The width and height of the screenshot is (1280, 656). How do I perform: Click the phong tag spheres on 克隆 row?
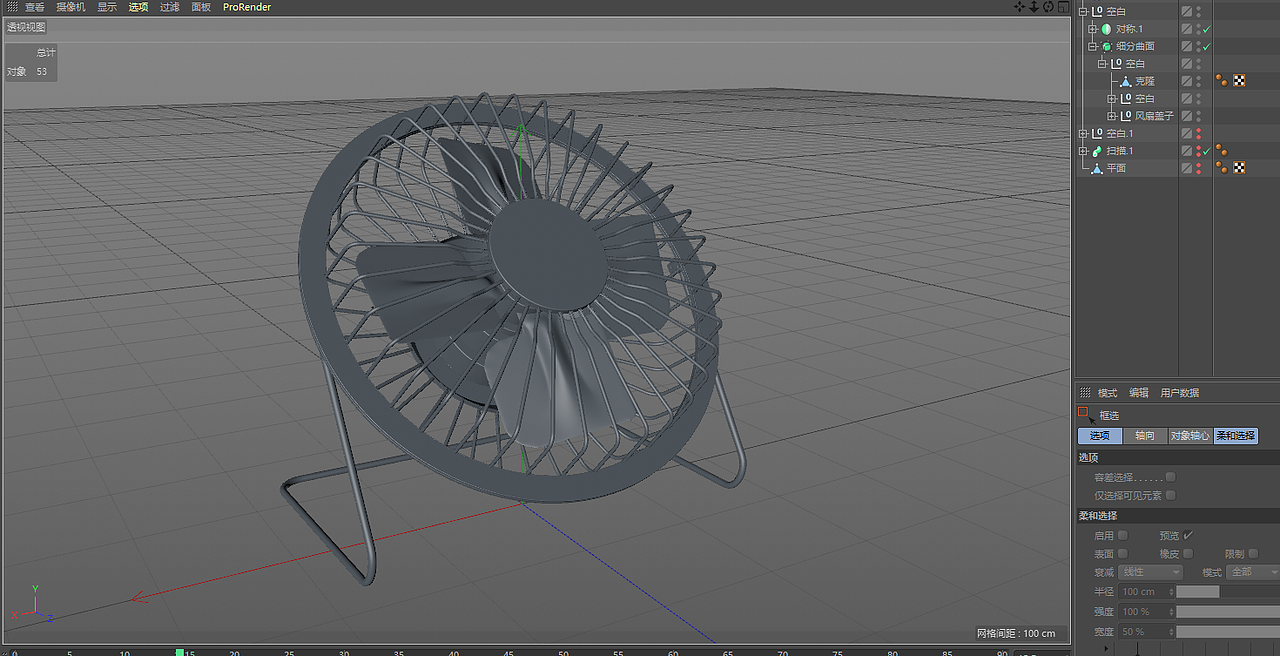[x=1222, y=81]
